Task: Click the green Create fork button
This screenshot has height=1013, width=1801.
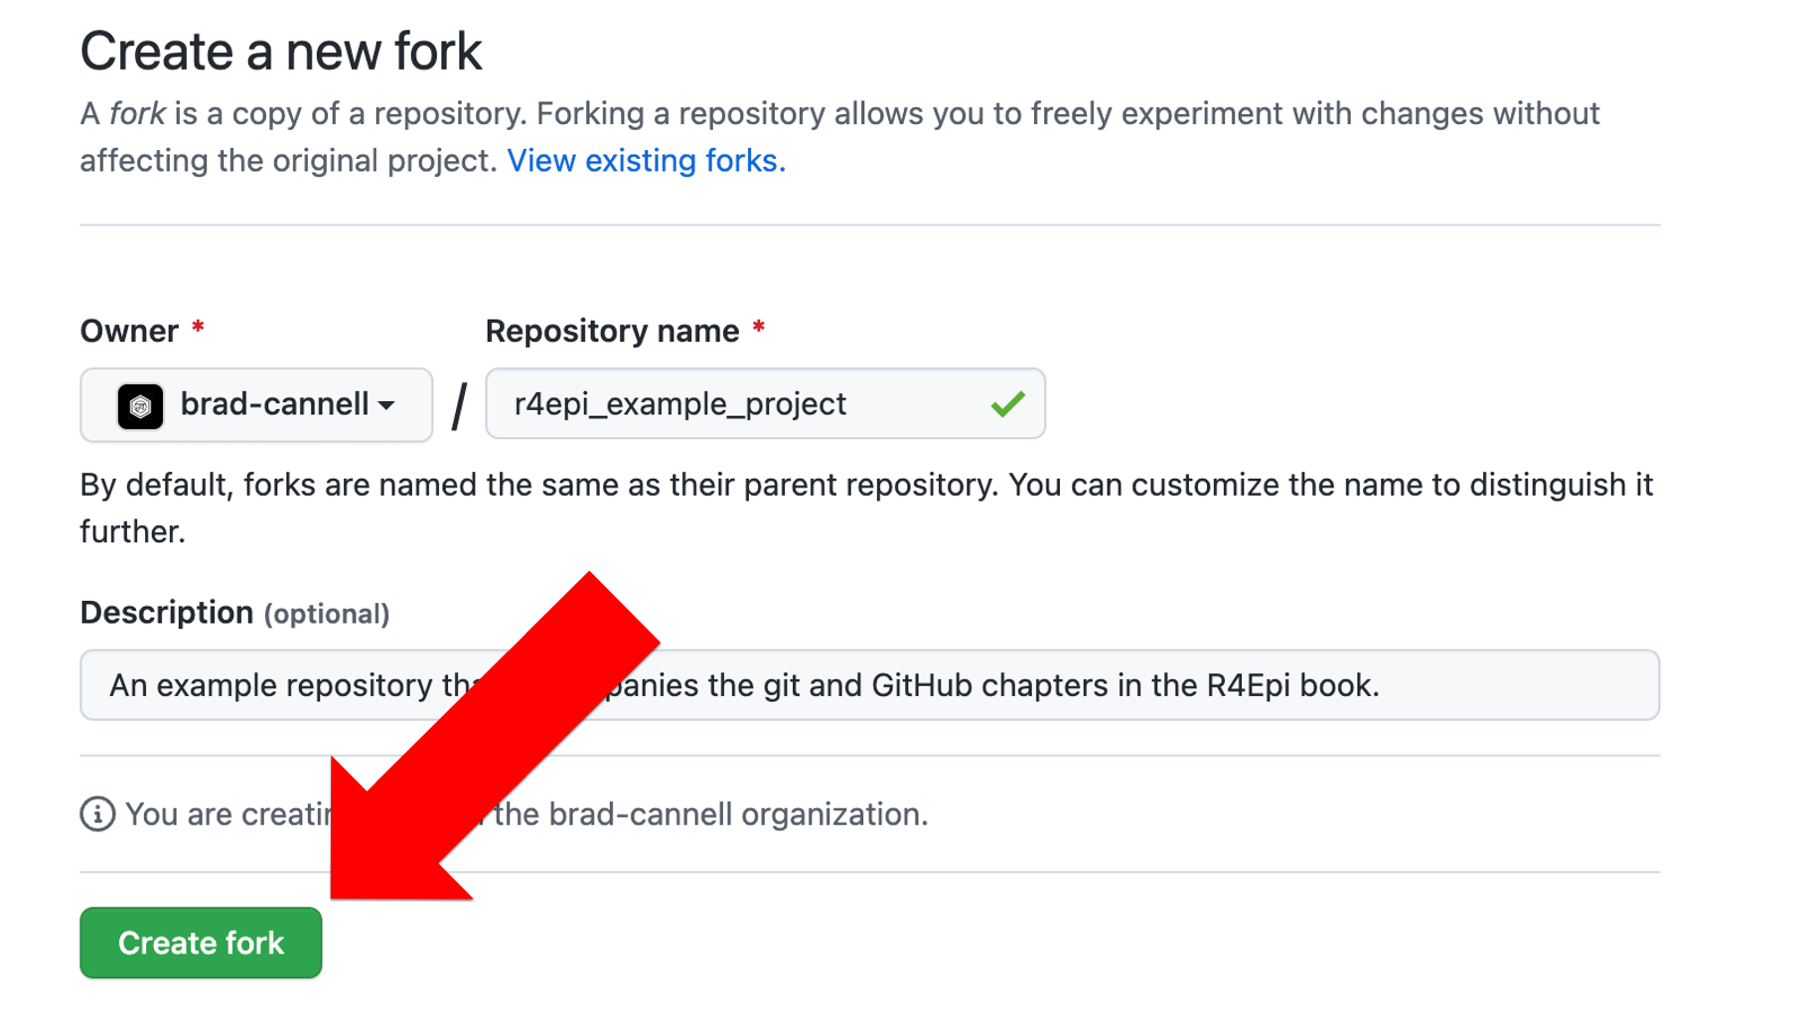Action: tap(201, 943)
